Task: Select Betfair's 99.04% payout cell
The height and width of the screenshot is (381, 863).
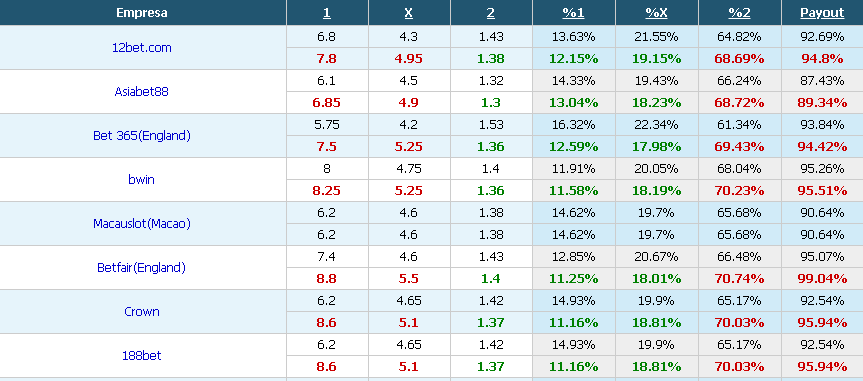Action: pos(822,279)
